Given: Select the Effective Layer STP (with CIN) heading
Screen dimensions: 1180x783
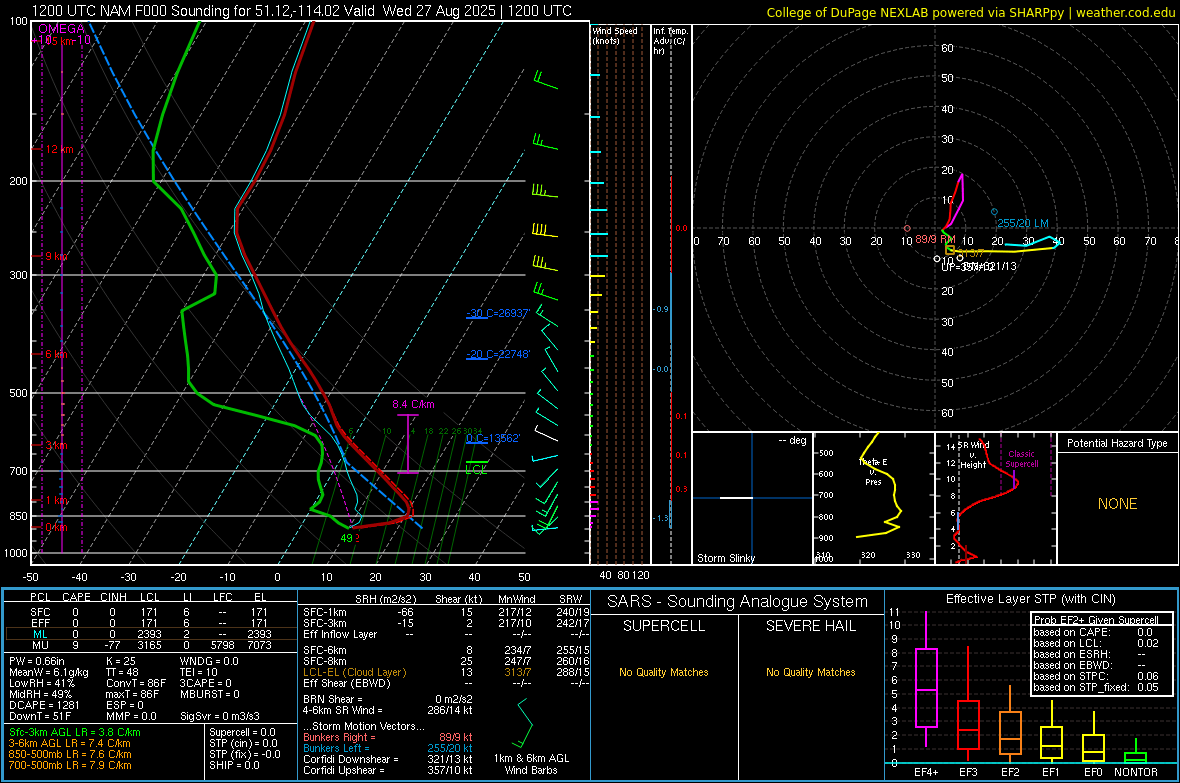Looking at the screenshot, I should point(1030,599).
